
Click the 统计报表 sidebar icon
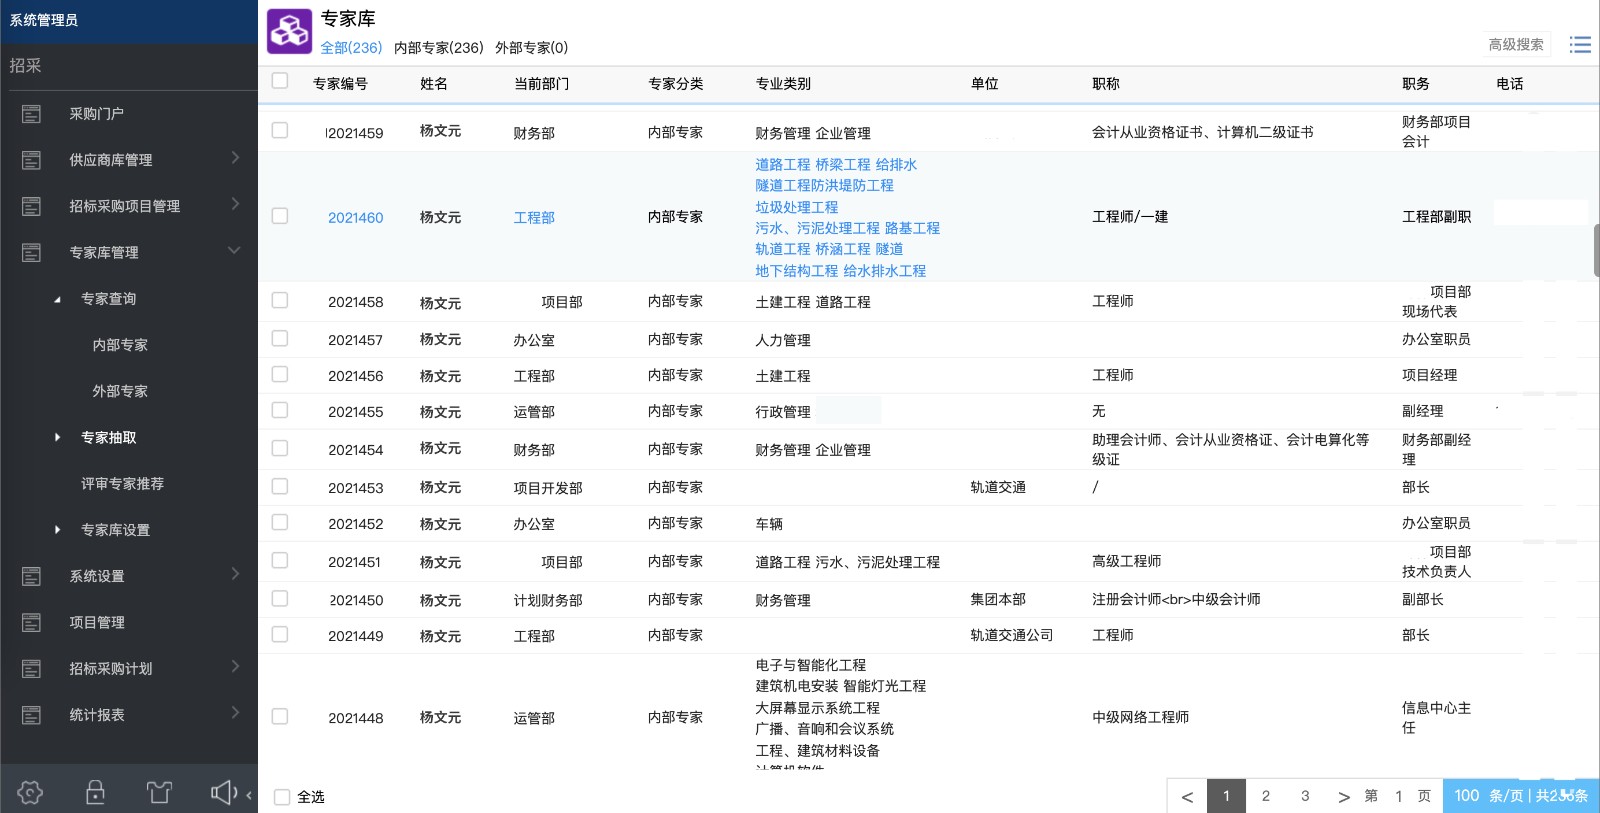31,714
